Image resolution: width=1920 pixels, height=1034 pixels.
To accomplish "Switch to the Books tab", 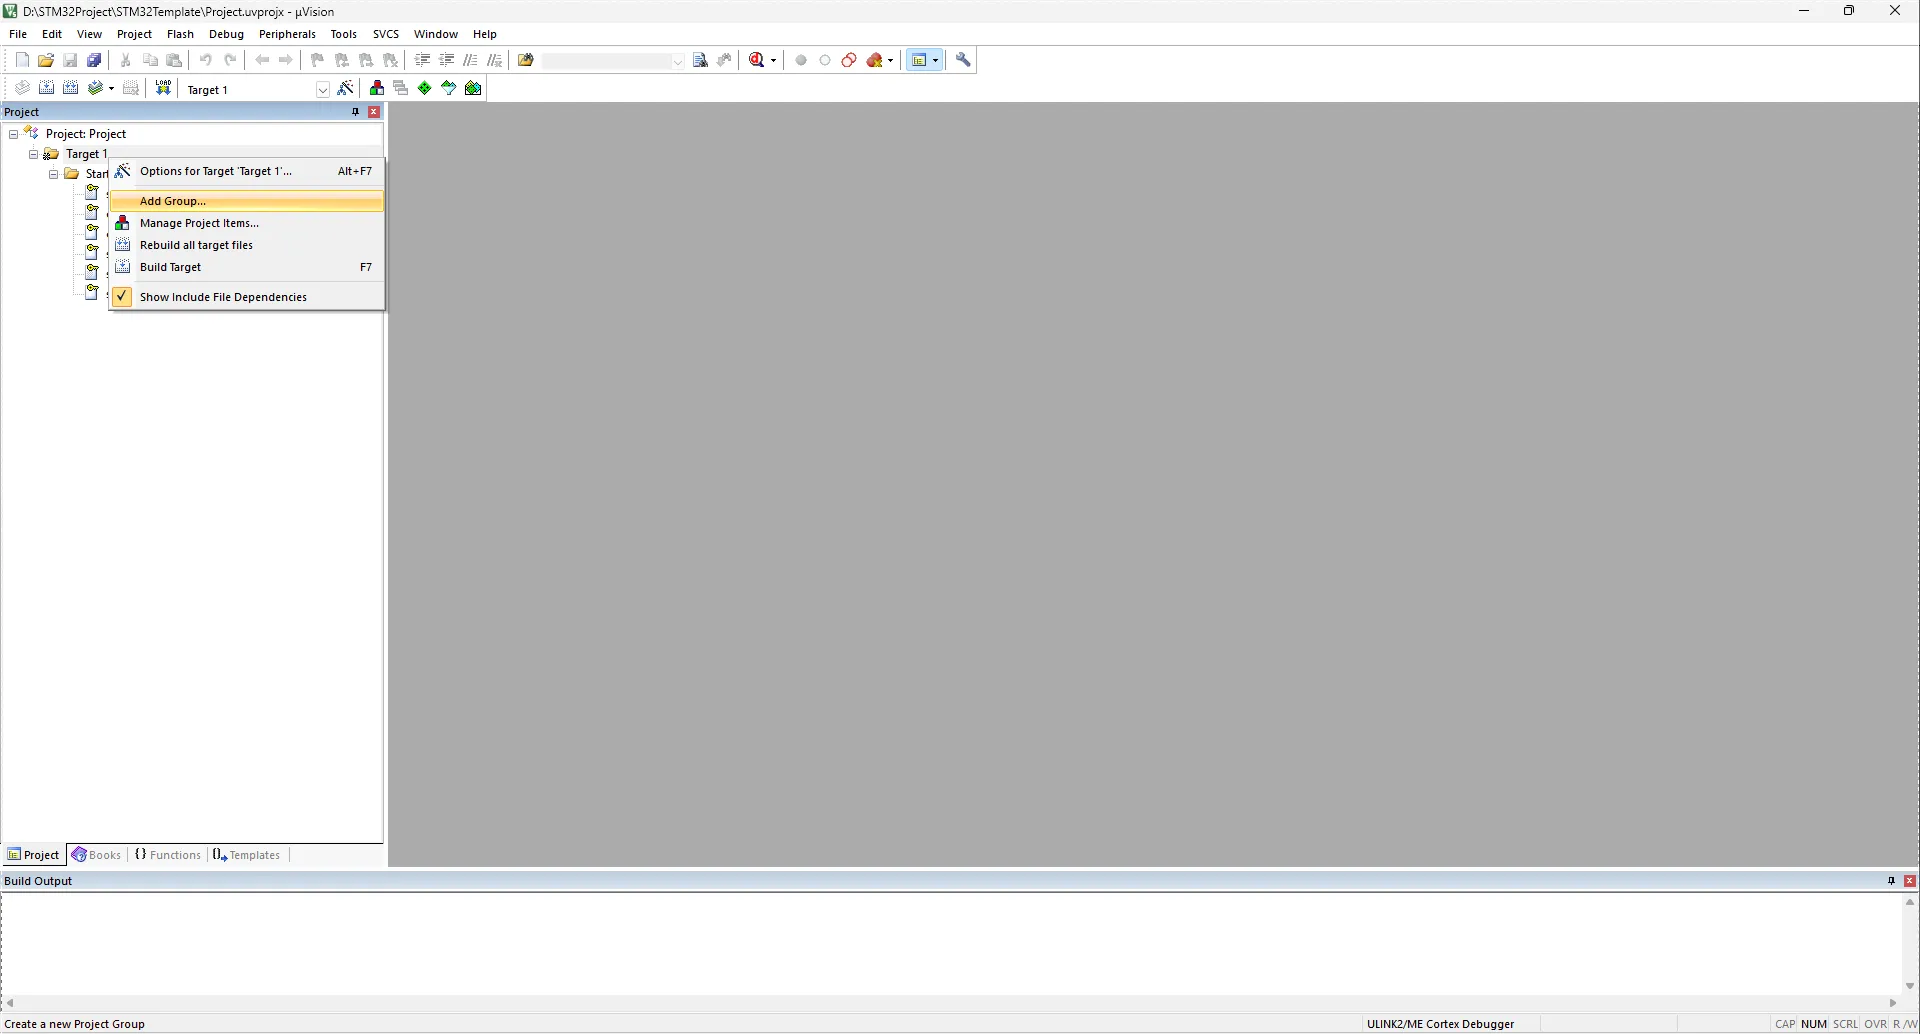I will pyautogui.click(x=97, y=855).
